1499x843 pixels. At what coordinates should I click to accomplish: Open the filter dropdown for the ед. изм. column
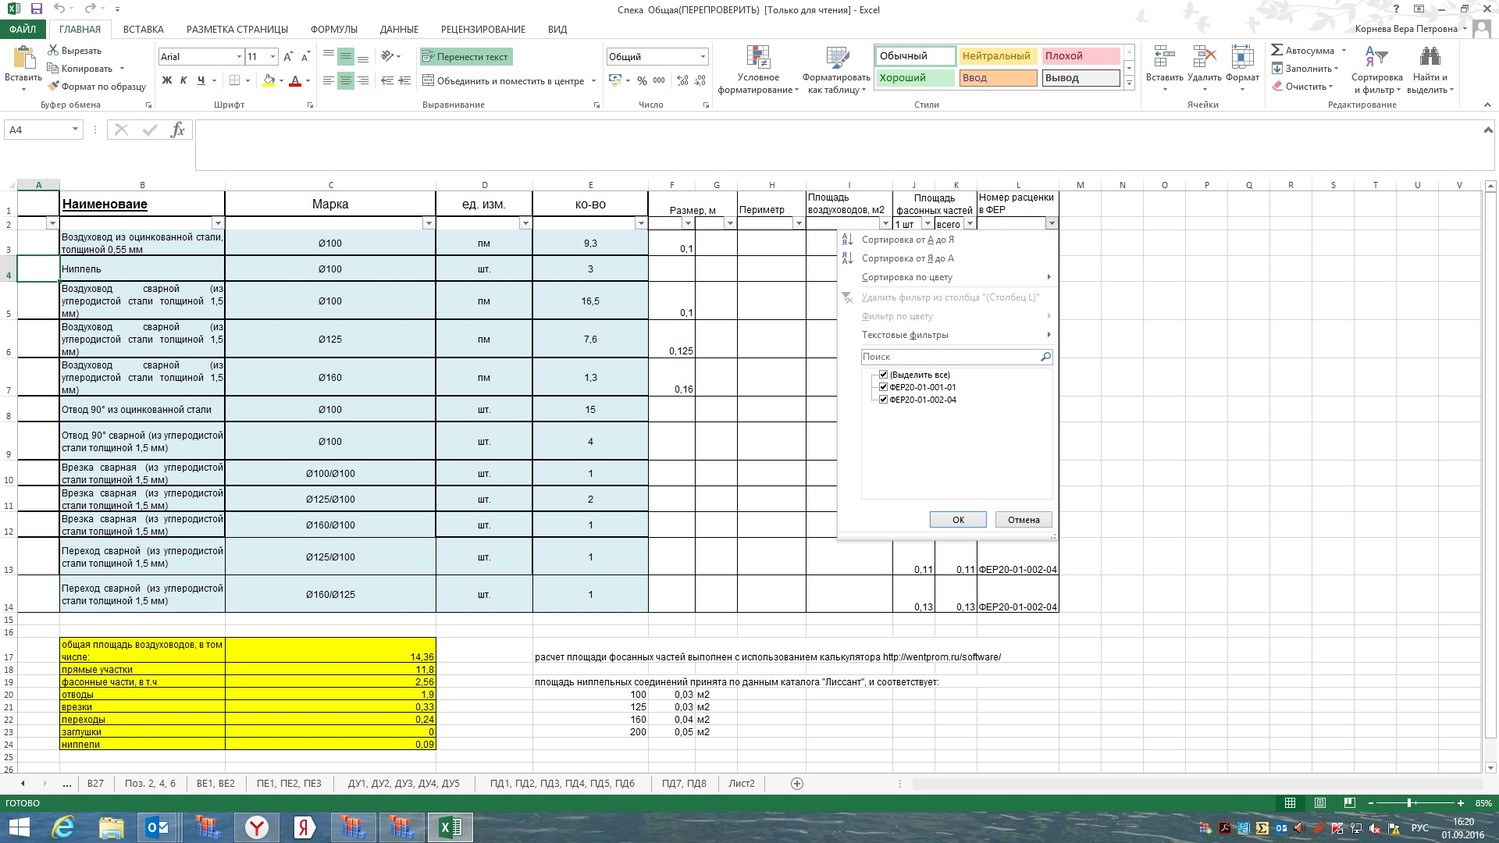(526, 224)
